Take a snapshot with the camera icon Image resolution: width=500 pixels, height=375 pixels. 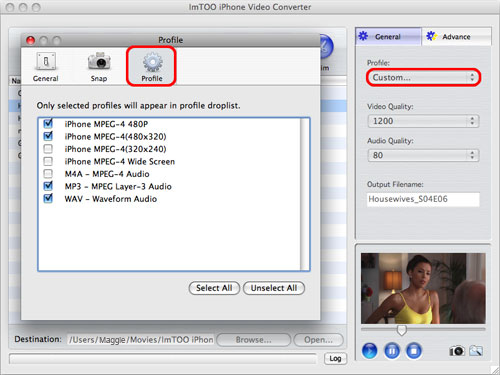point(457,351)
